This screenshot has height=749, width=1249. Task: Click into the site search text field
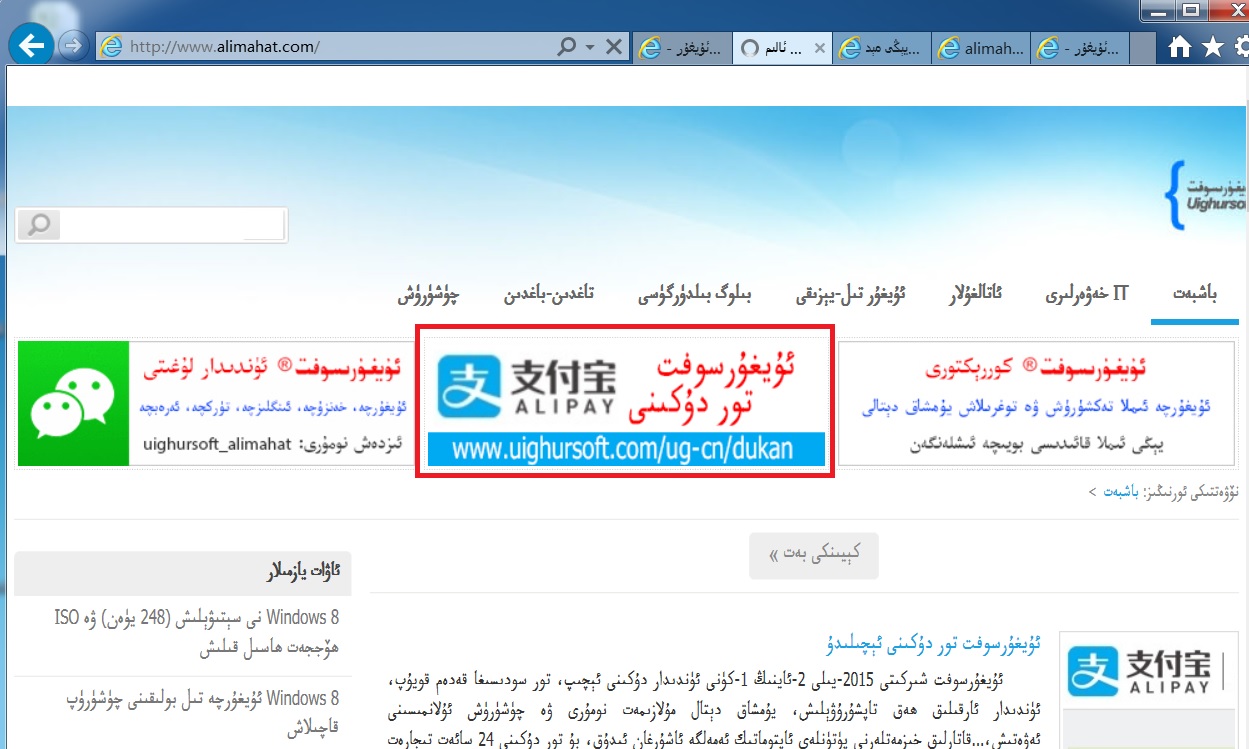173,224
